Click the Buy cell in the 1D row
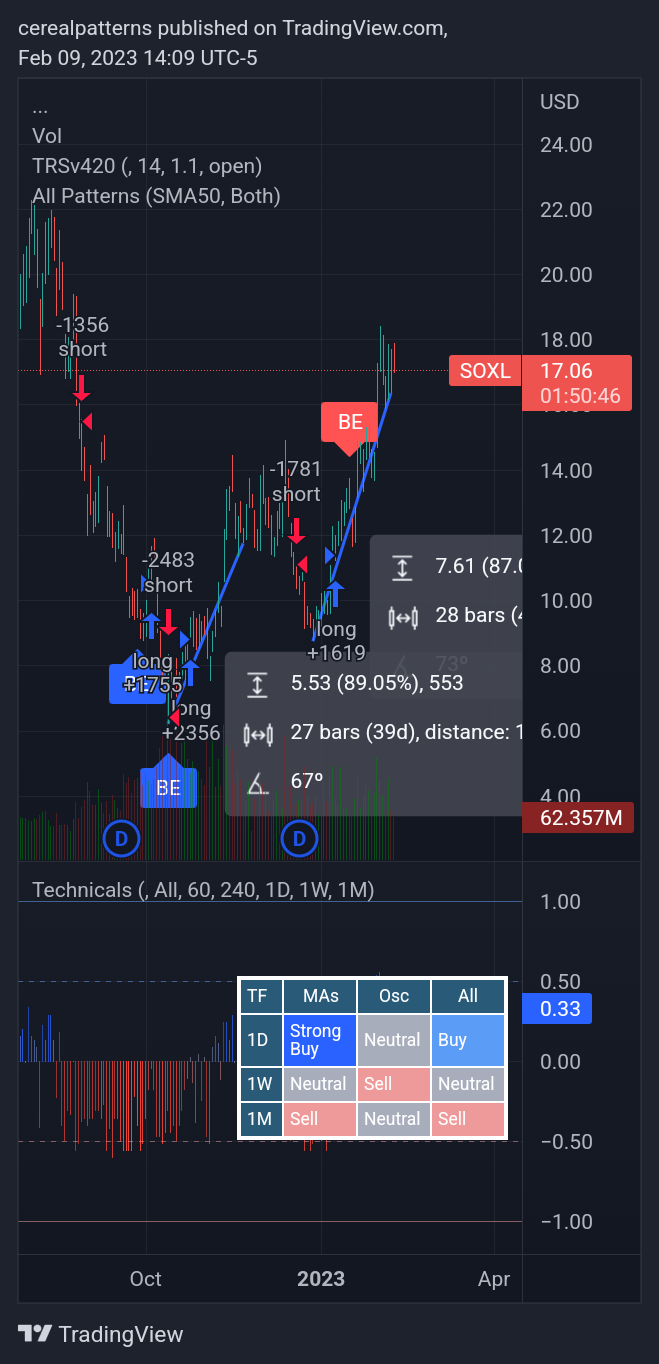Screen dimensions: 659x1364 (467, 1040)
